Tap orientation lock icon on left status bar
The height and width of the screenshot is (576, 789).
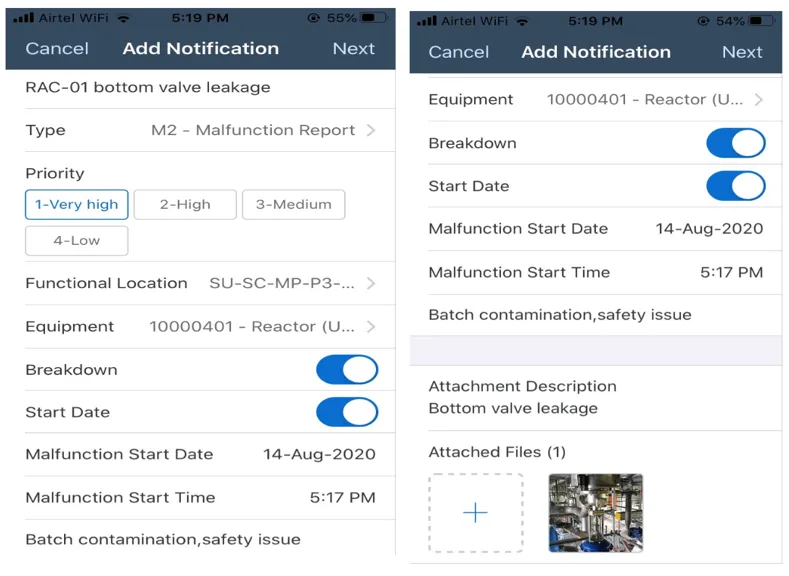coord(313,18)
